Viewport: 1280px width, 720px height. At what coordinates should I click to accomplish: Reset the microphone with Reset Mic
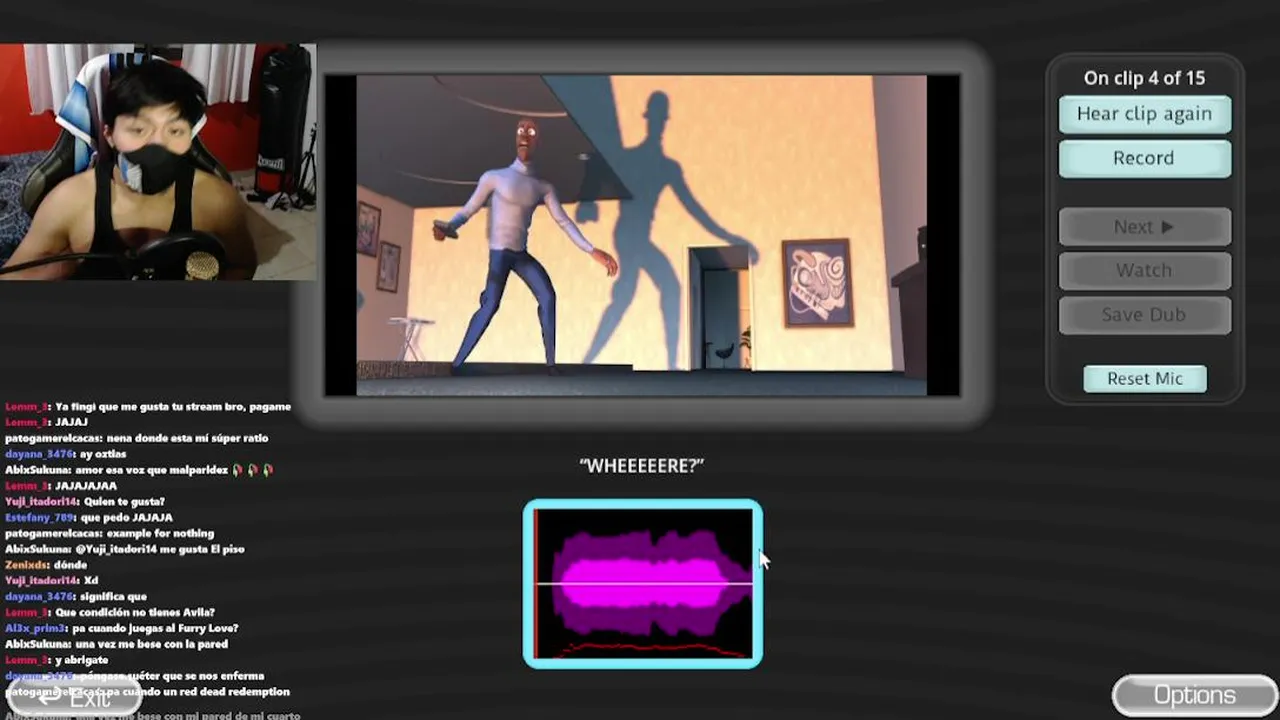(x=1145, y=378)
